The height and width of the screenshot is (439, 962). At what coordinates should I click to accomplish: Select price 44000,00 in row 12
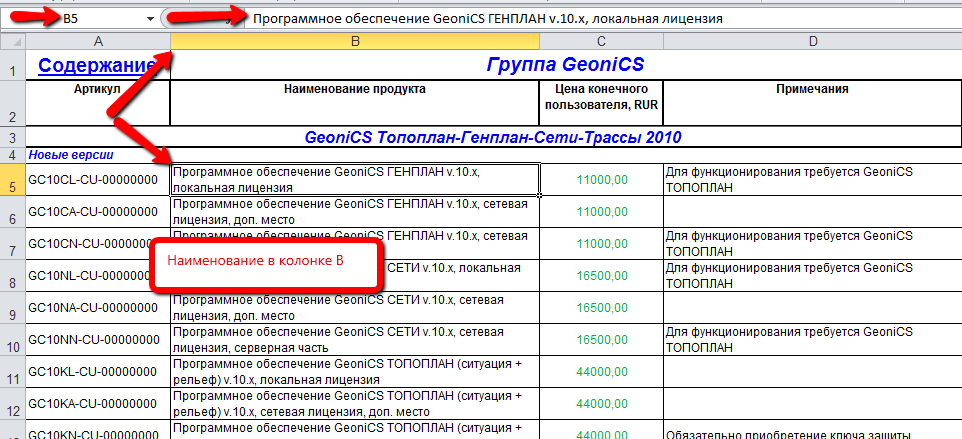(601, 403)
